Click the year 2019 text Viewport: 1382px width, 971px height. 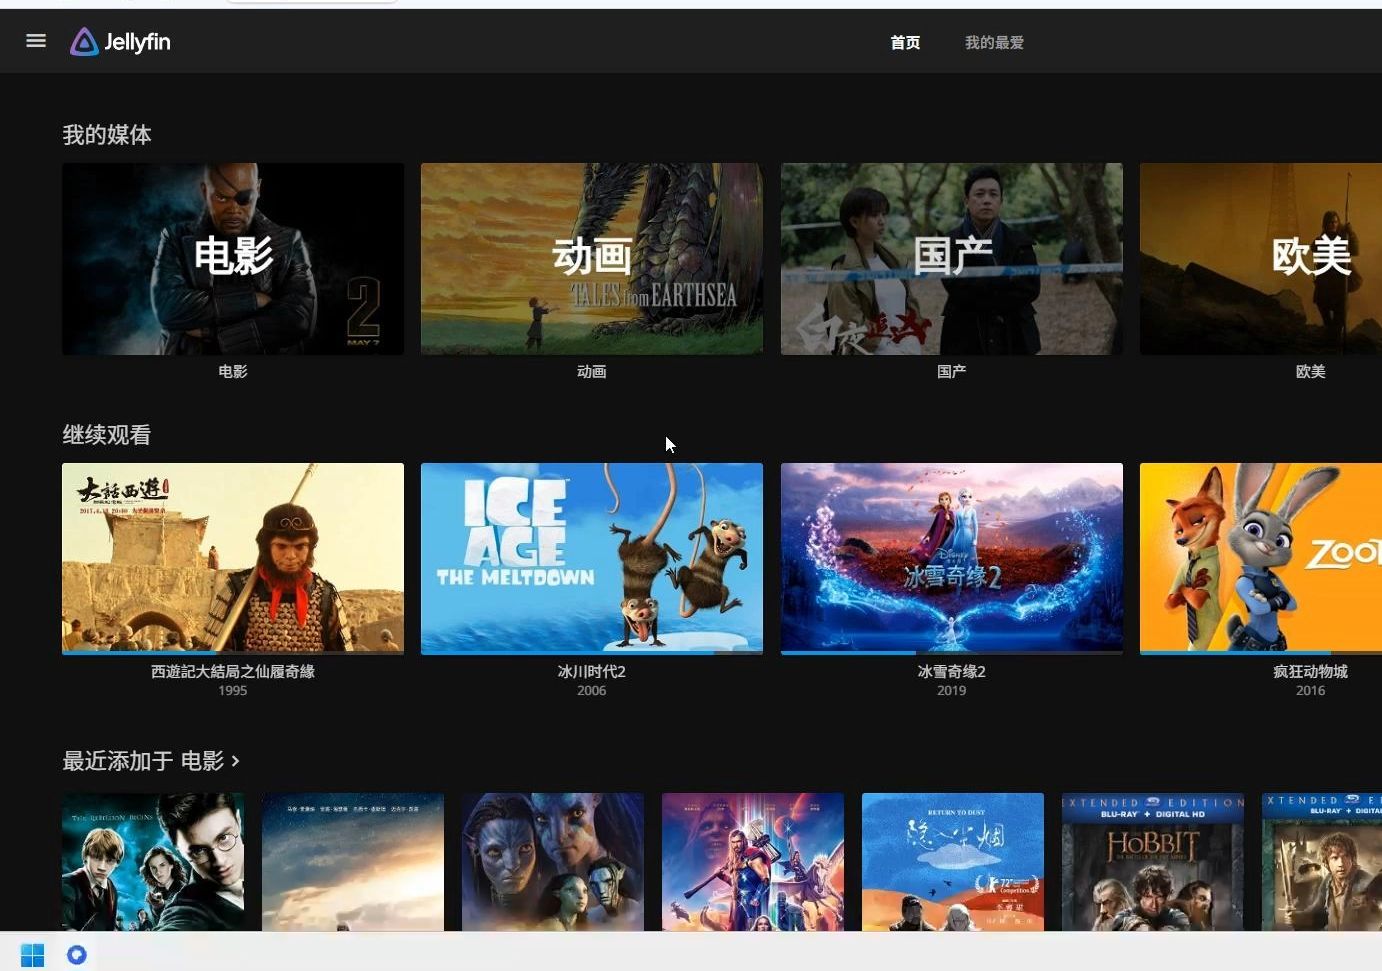(x=952, y=690)
